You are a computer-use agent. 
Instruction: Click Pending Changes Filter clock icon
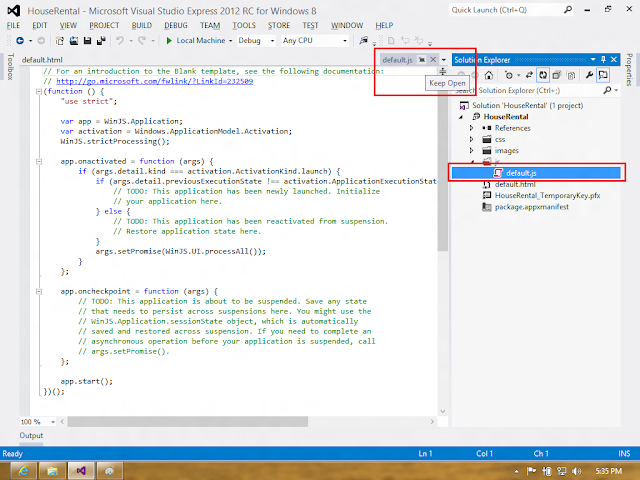pos(509,75)
